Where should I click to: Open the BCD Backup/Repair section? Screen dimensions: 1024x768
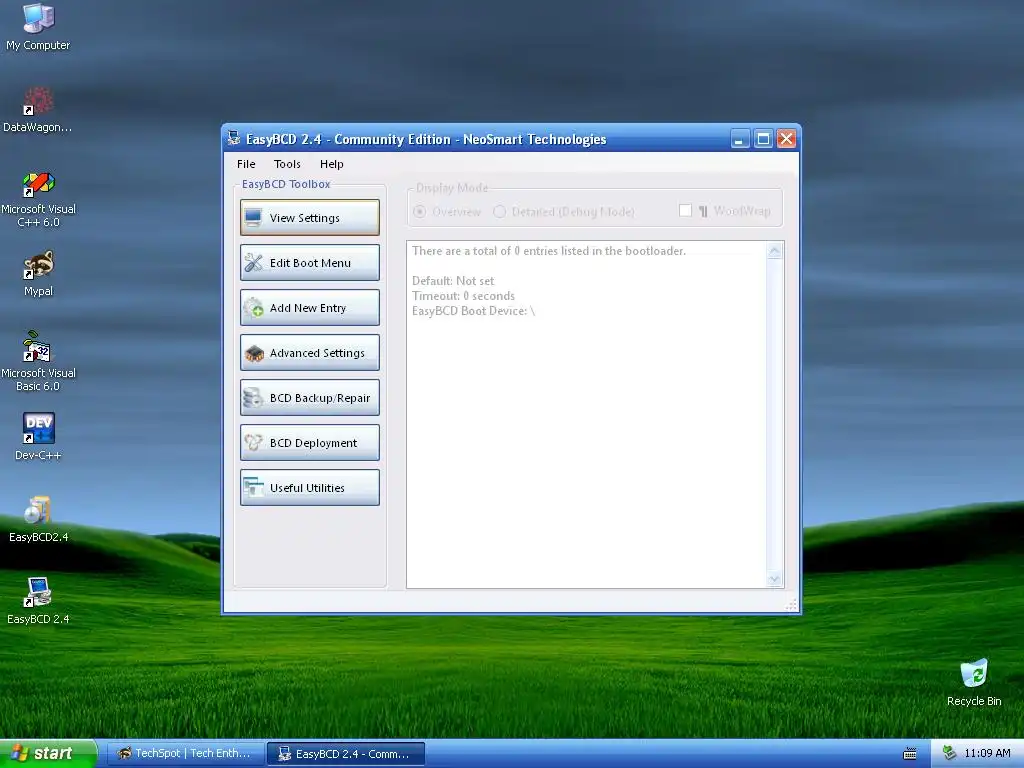310,398
